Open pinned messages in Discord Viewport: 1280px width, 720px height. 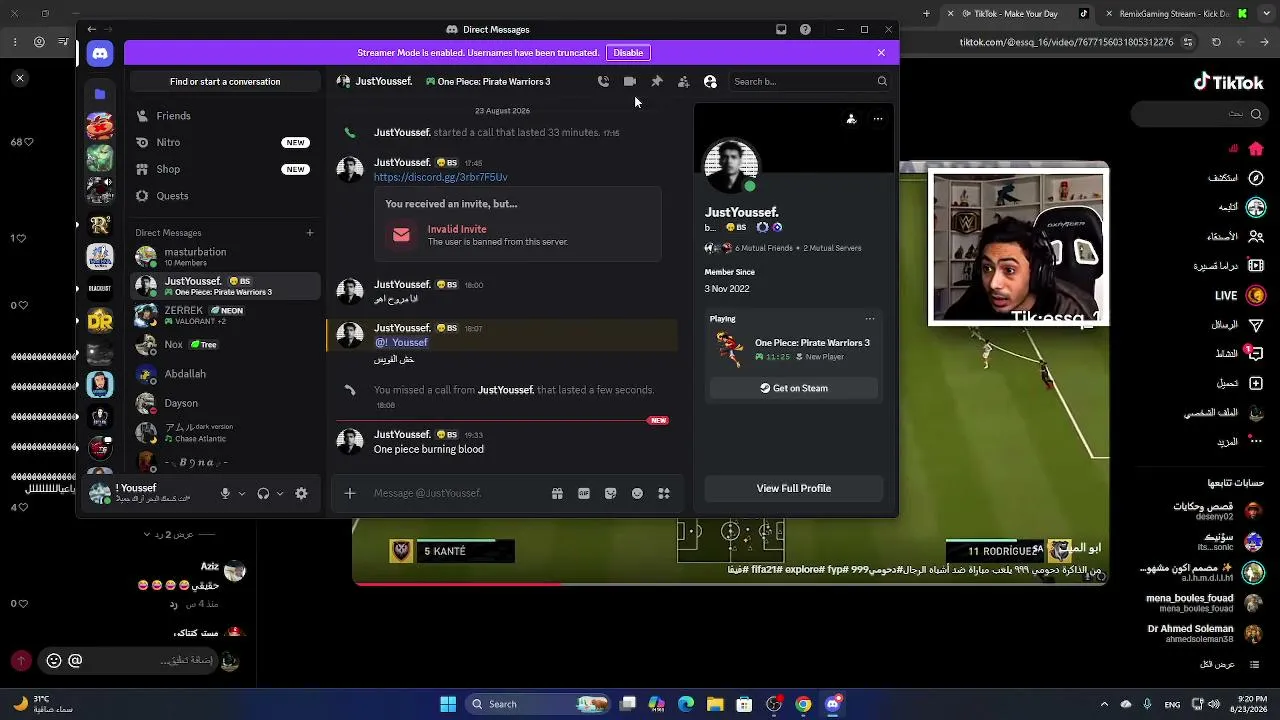pos(657,82)
